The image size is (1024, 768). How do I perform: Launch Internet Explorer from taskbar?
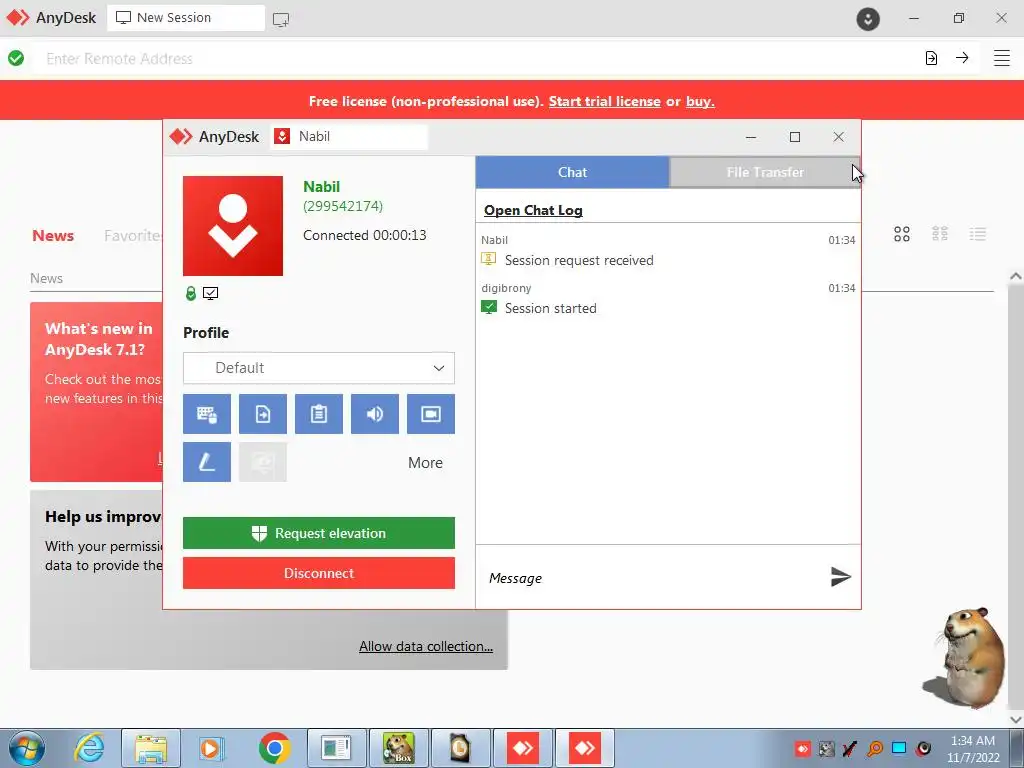(x=89, y=748)
